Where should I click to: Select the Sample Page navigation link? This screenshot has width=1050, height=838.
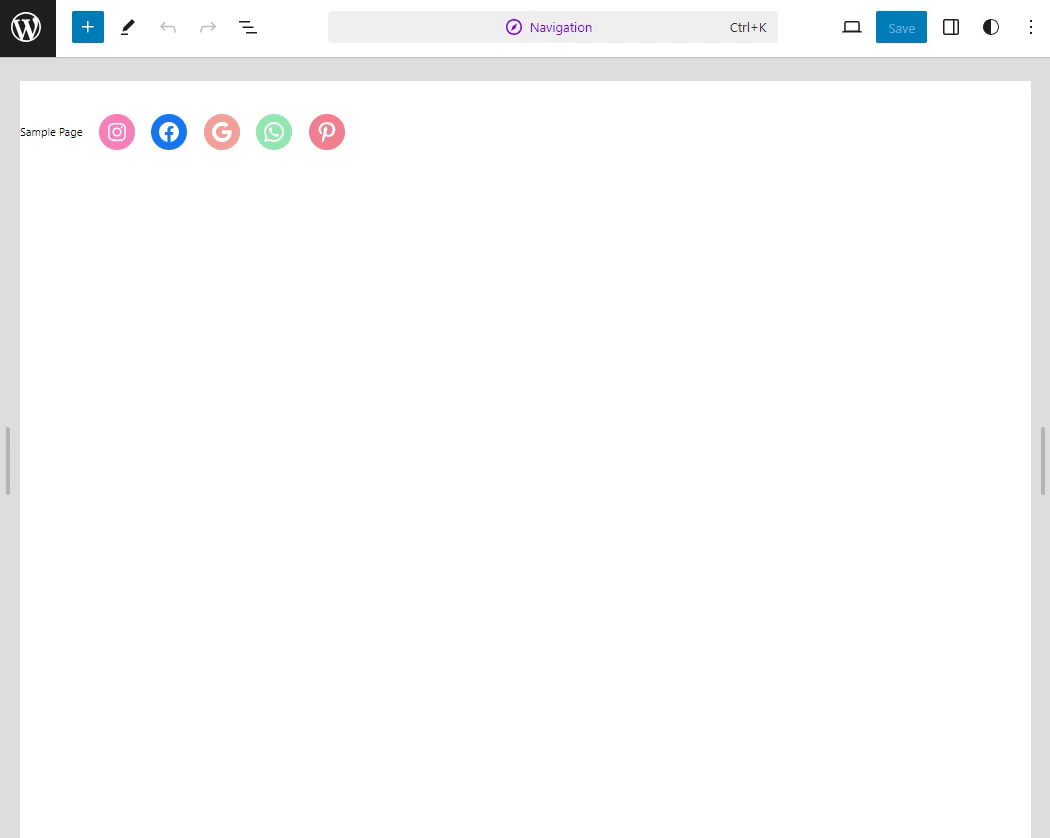pyautogui.click(x=52, y=132)
